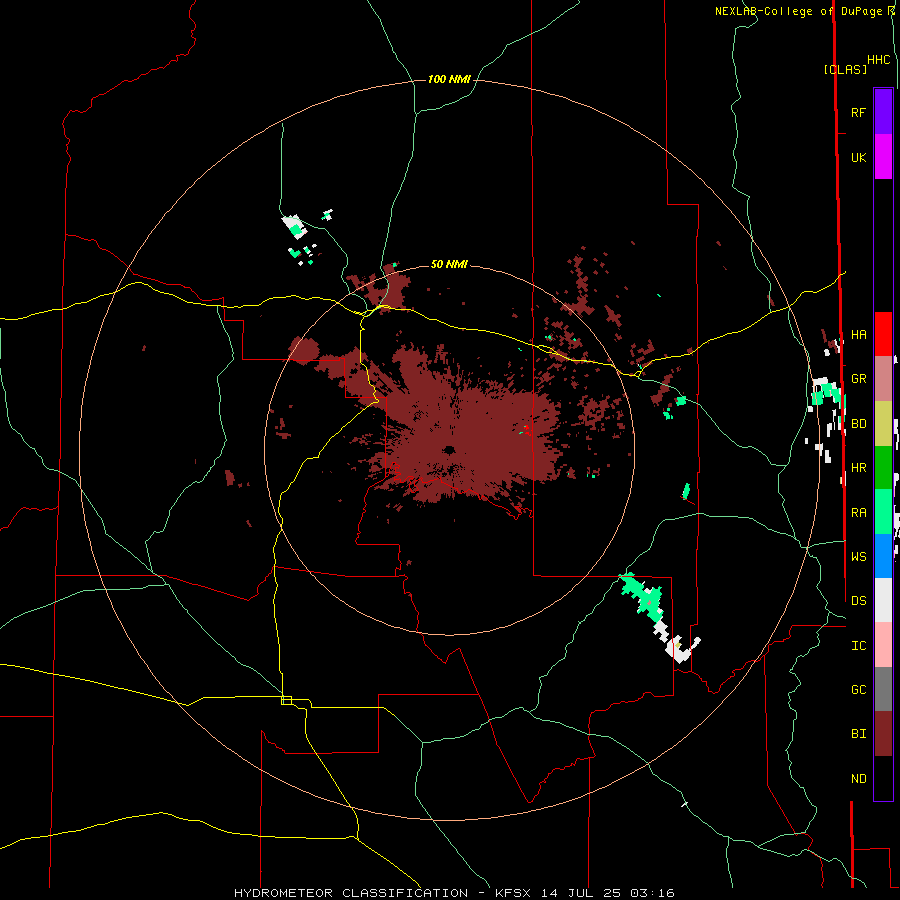Select the IC pink legend swatch
This screenshot has width=900, height=900.
883,645
